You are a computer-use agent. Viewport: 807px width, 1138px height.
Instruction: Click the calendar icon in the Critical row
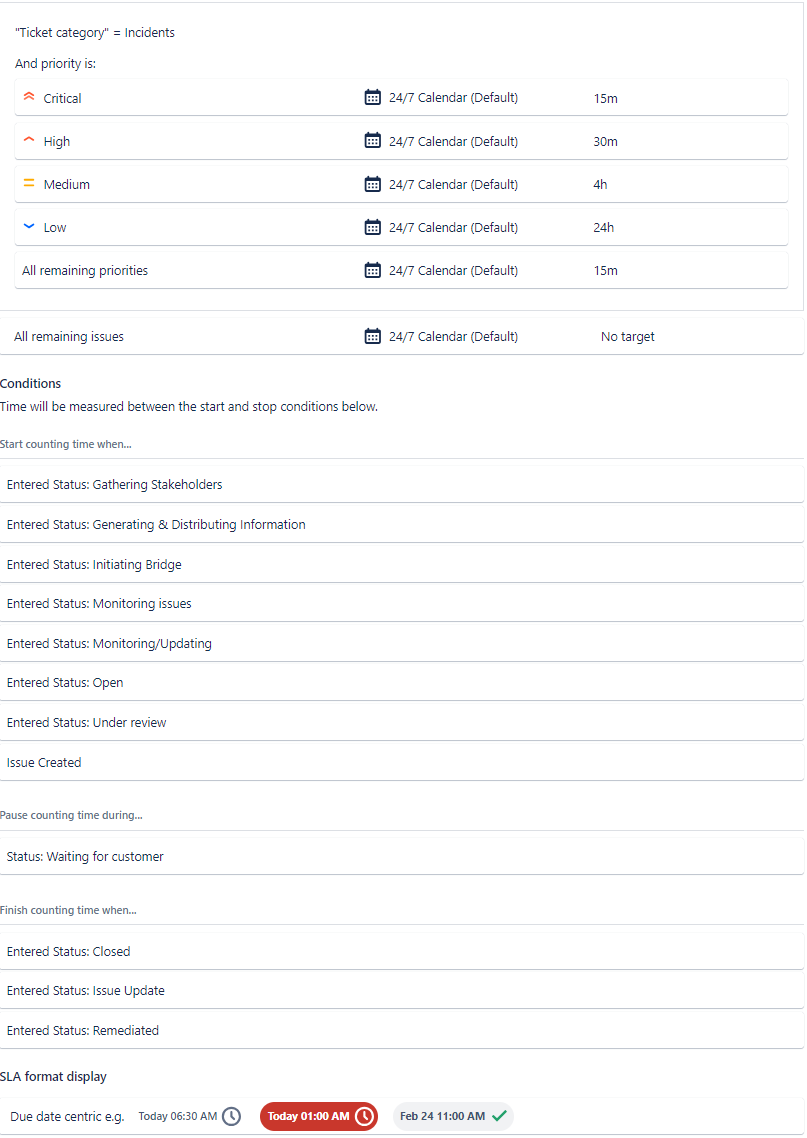(x=372, y=97)
